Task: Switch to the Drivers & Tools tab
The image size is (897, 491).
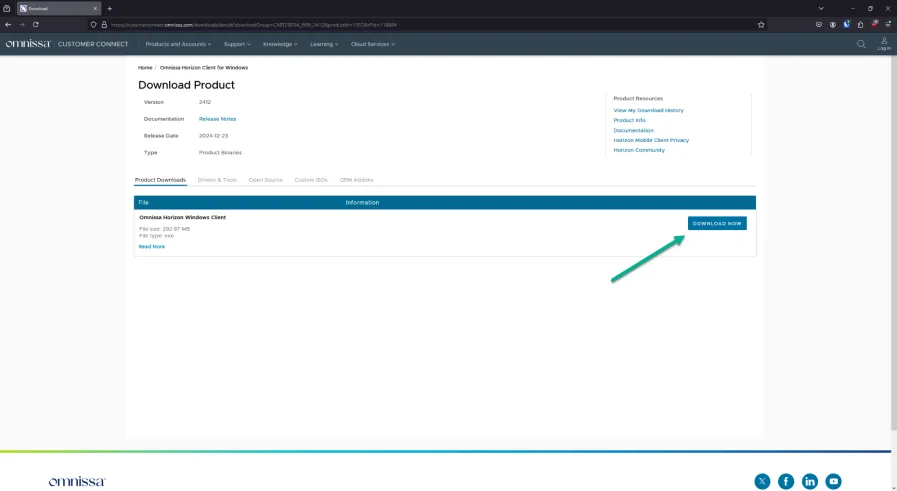Action: coord(217,180)
